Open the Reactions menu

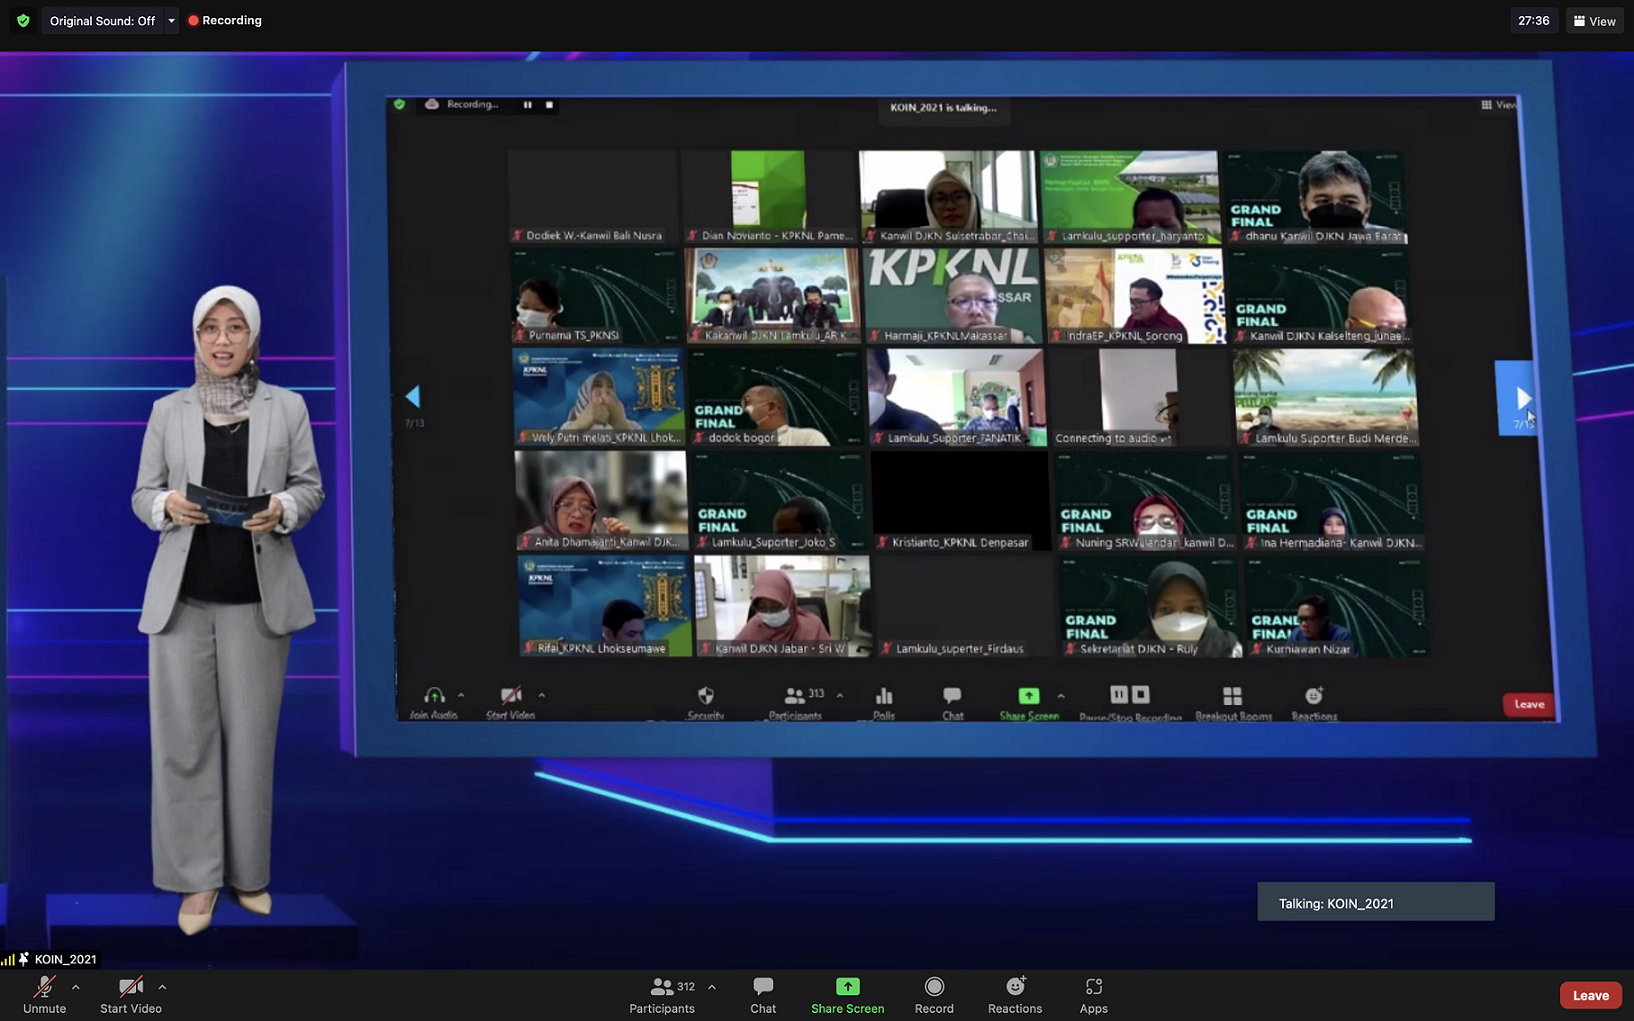pos(1014,995)
